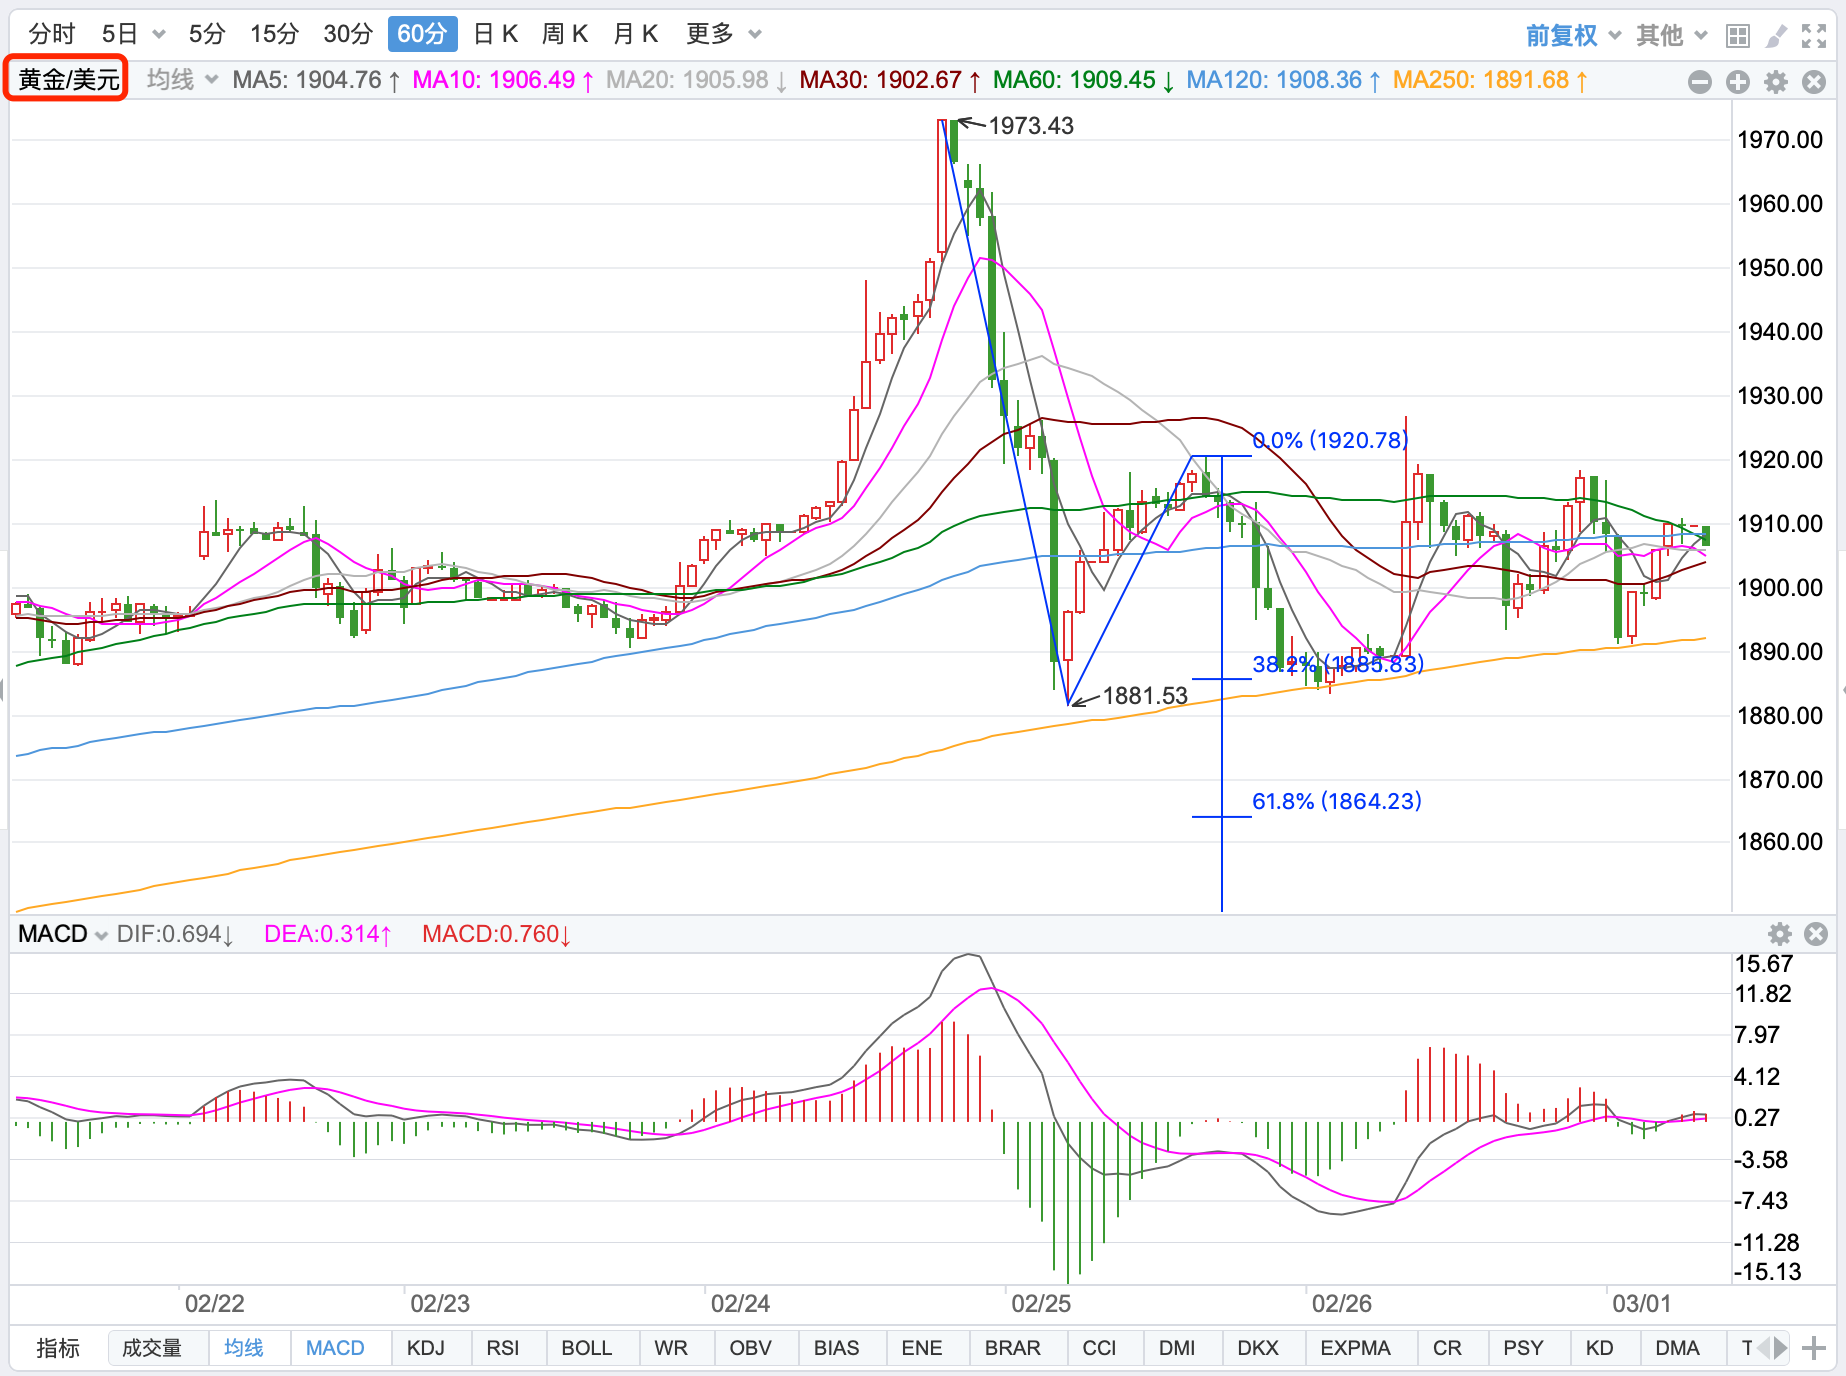Viewport: 1846px width, 1376px height.
Task: Add a new indicator with plus icon
Action: [1814, 1348]
